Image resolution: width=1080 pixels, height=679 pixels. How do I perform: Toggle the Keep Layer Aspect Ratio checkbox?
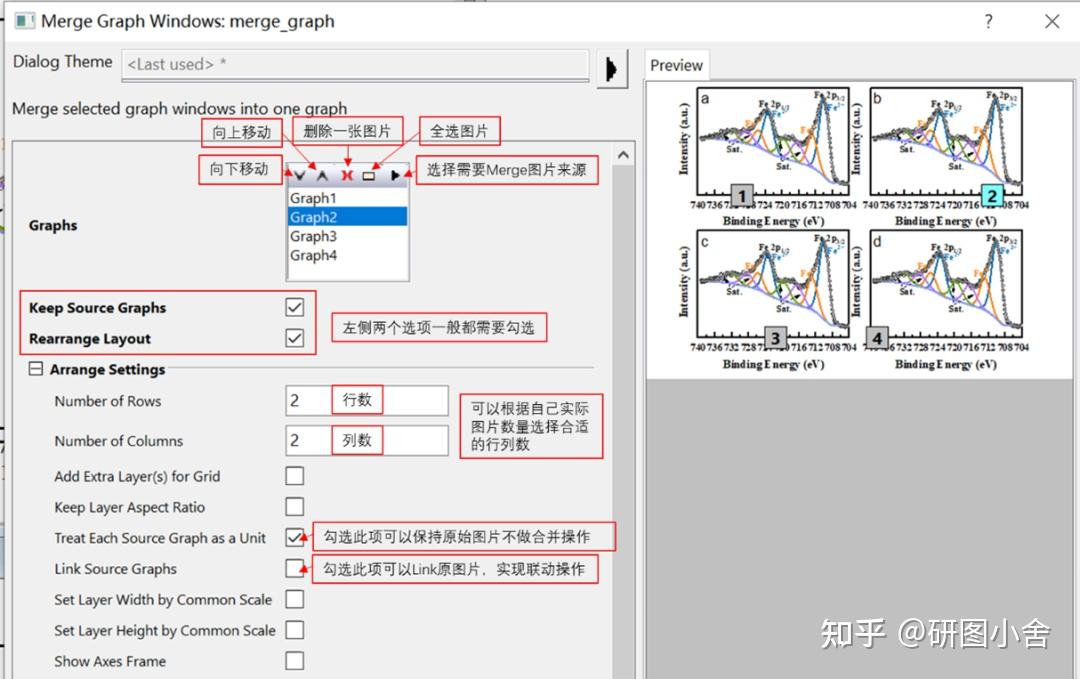(x=294, y=507)
